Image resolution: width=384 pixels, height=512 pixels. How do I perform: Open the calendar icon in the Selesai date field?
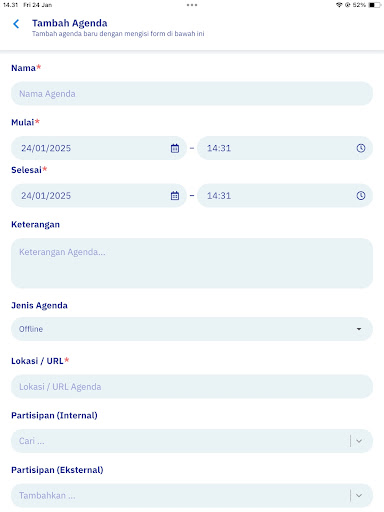pyautogui.click(x=175, y=196)
